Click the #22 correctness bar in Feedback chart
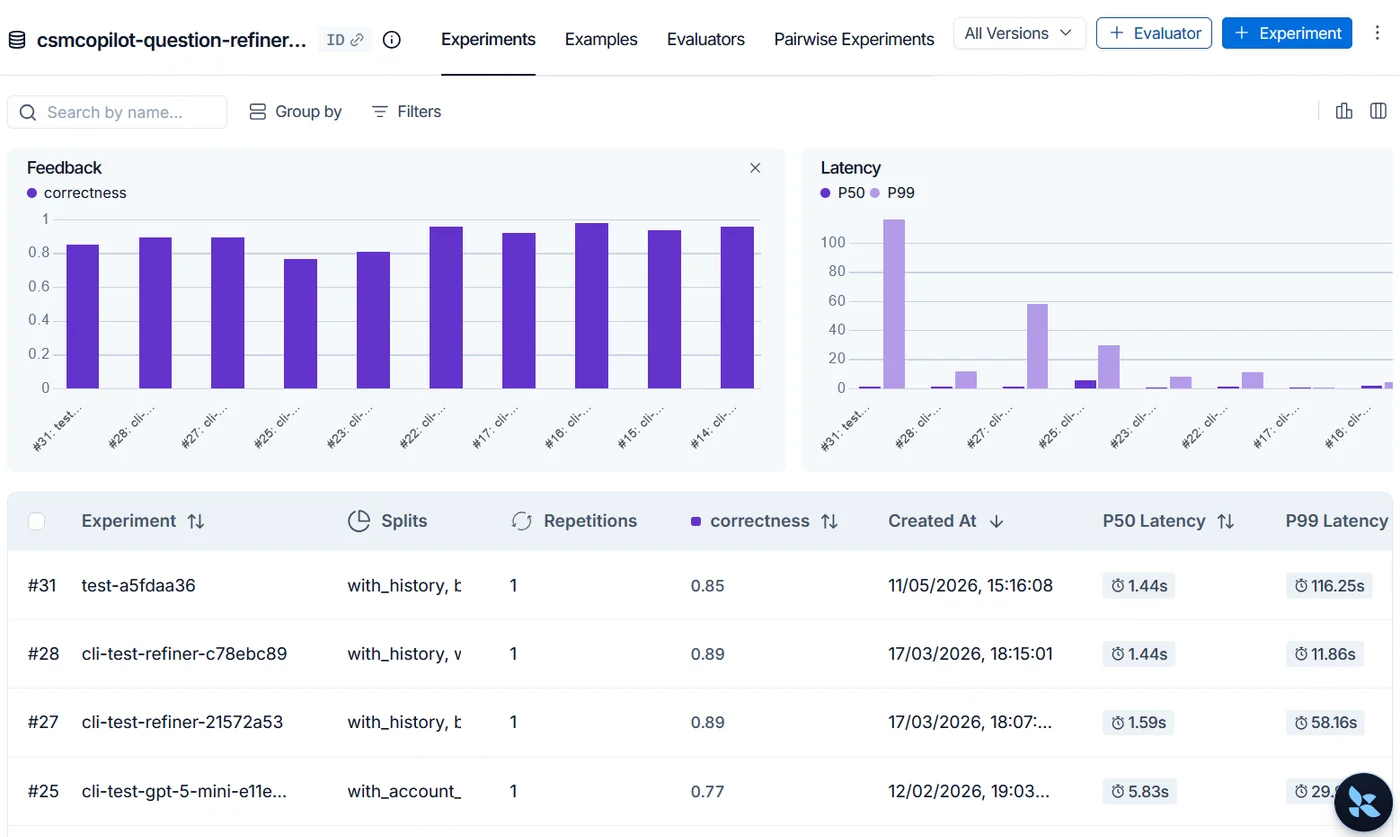1400x837 pixels. (x=446, y=307)
